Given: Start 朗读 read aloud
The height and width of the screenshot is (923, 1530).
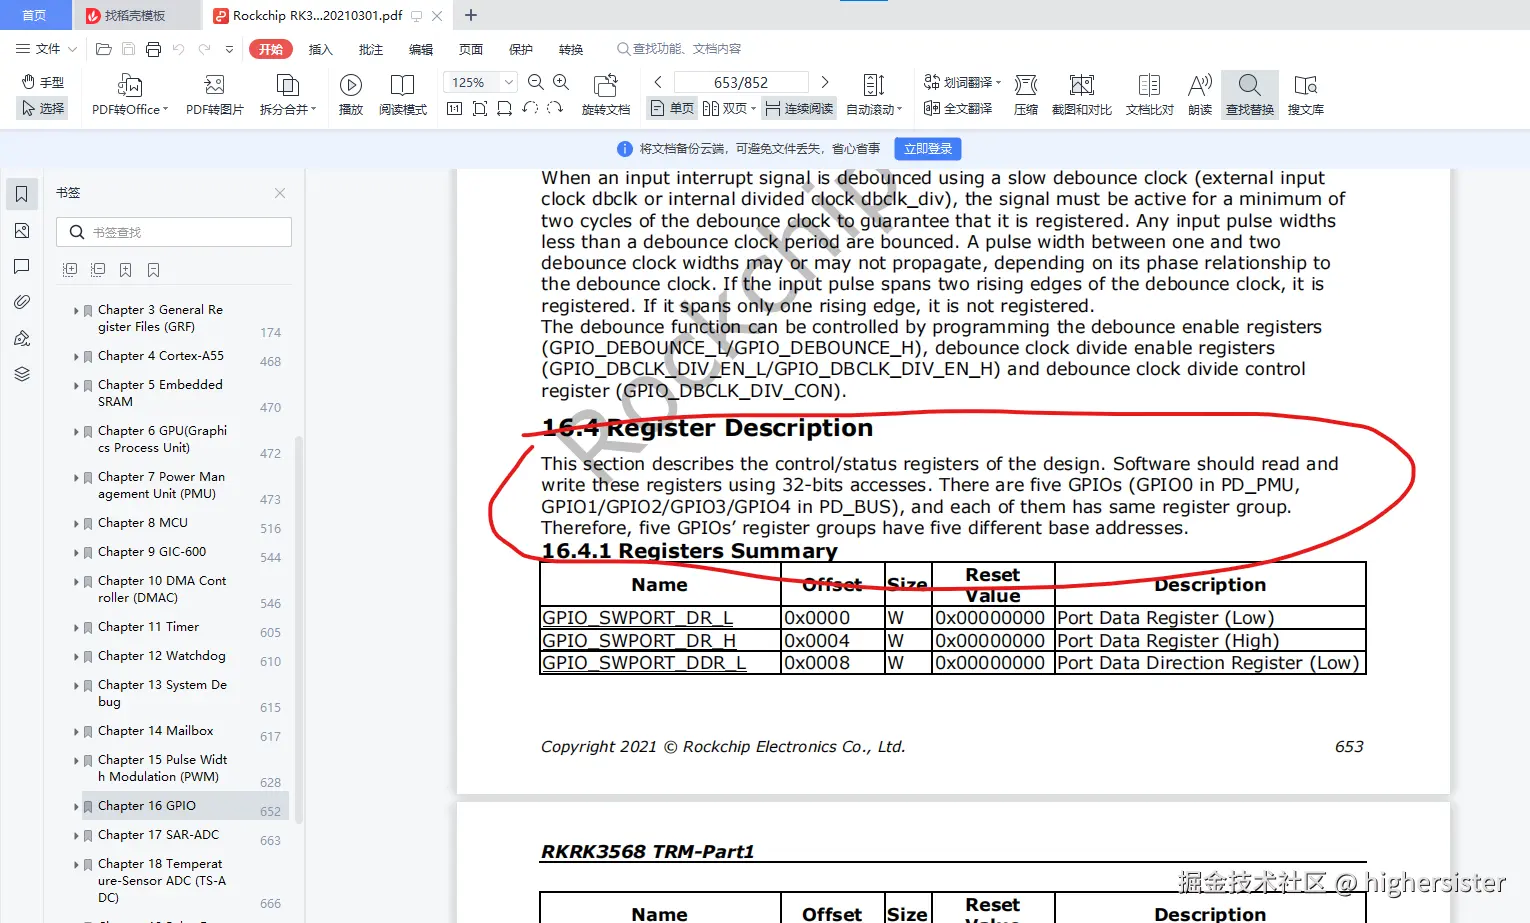Looking at the screenshot, I should pos(1200,96).
